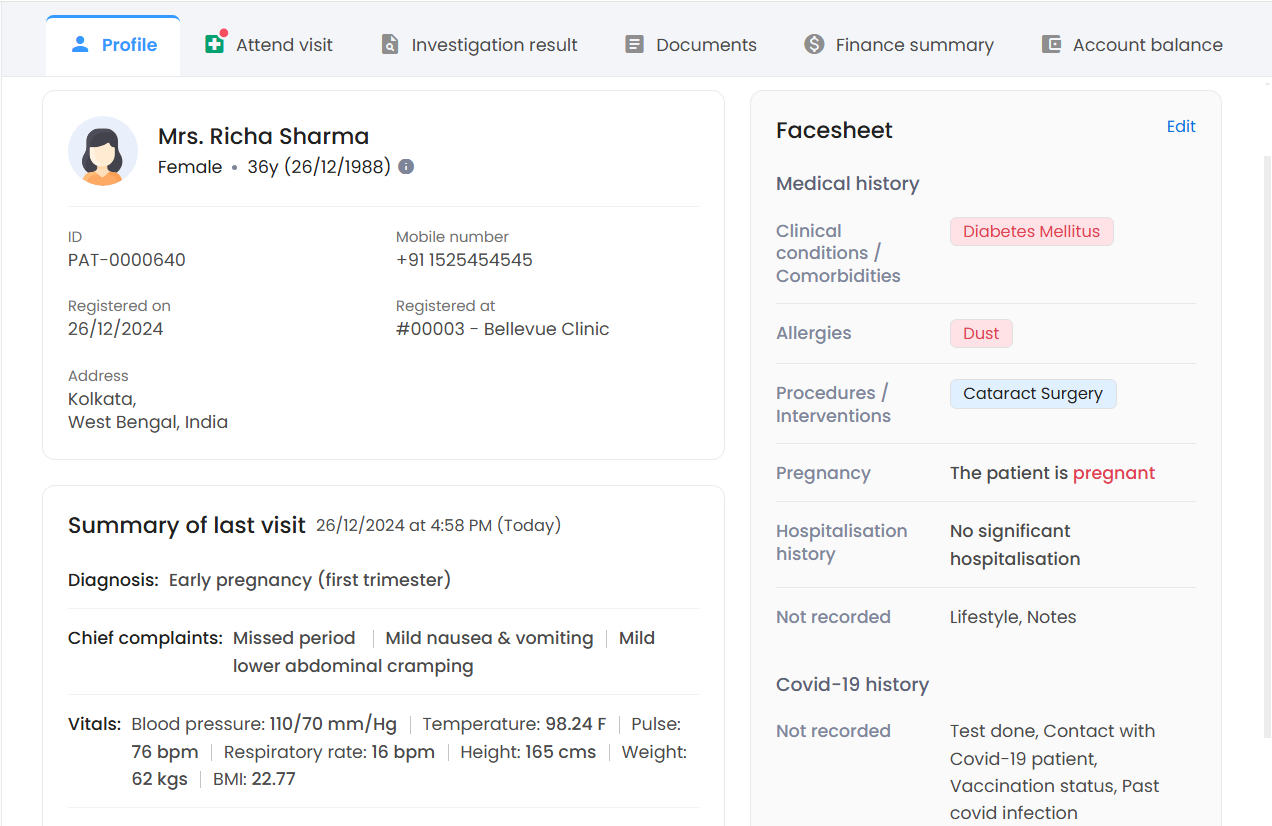Click the patient ID PAT-0000640
The width and height of the screenshot is (1272, 826).
tap(127, 260)
